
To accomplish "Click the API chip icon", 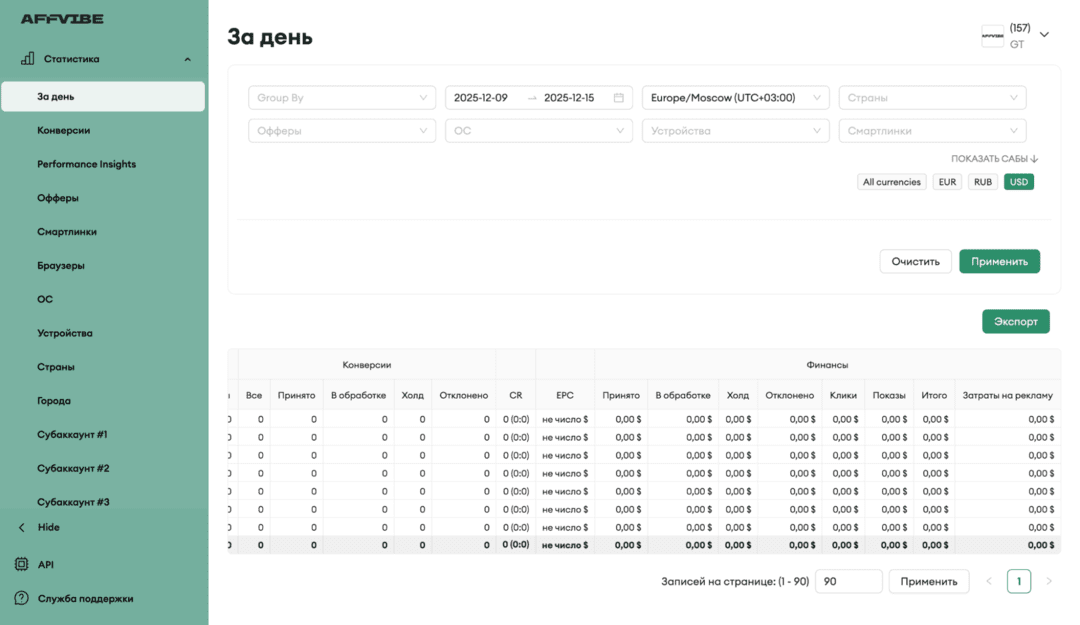I will (22, 565).
